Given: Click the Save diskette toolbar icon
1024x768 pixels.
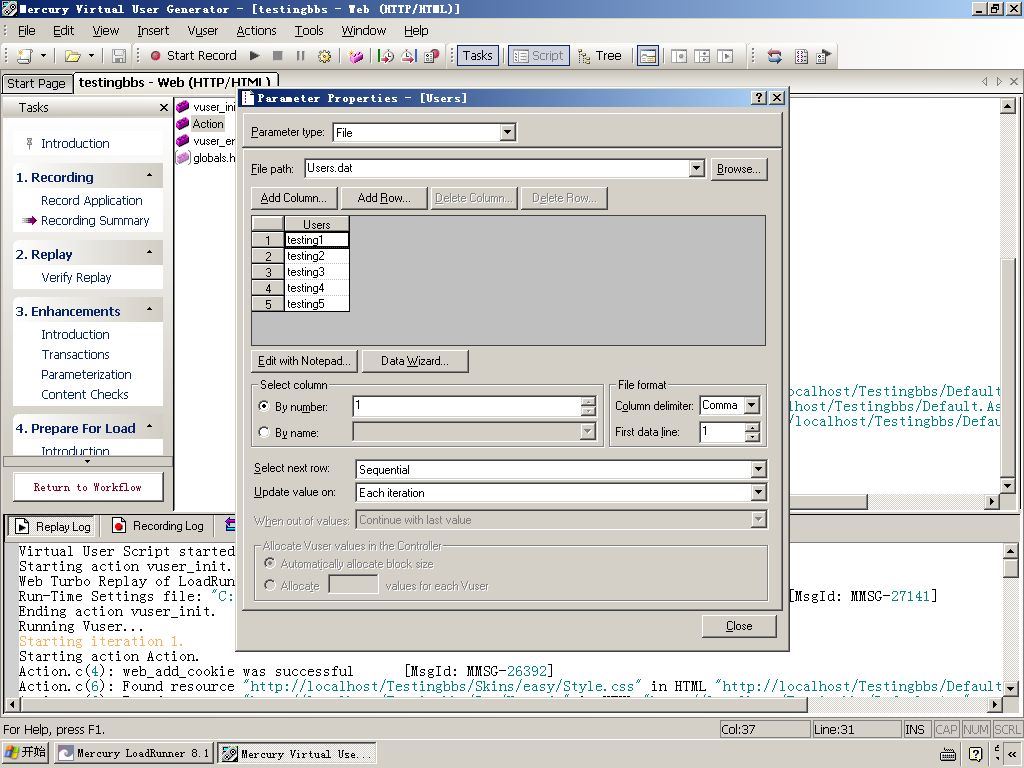Looking at the screenshot, I should pos(119,56).
